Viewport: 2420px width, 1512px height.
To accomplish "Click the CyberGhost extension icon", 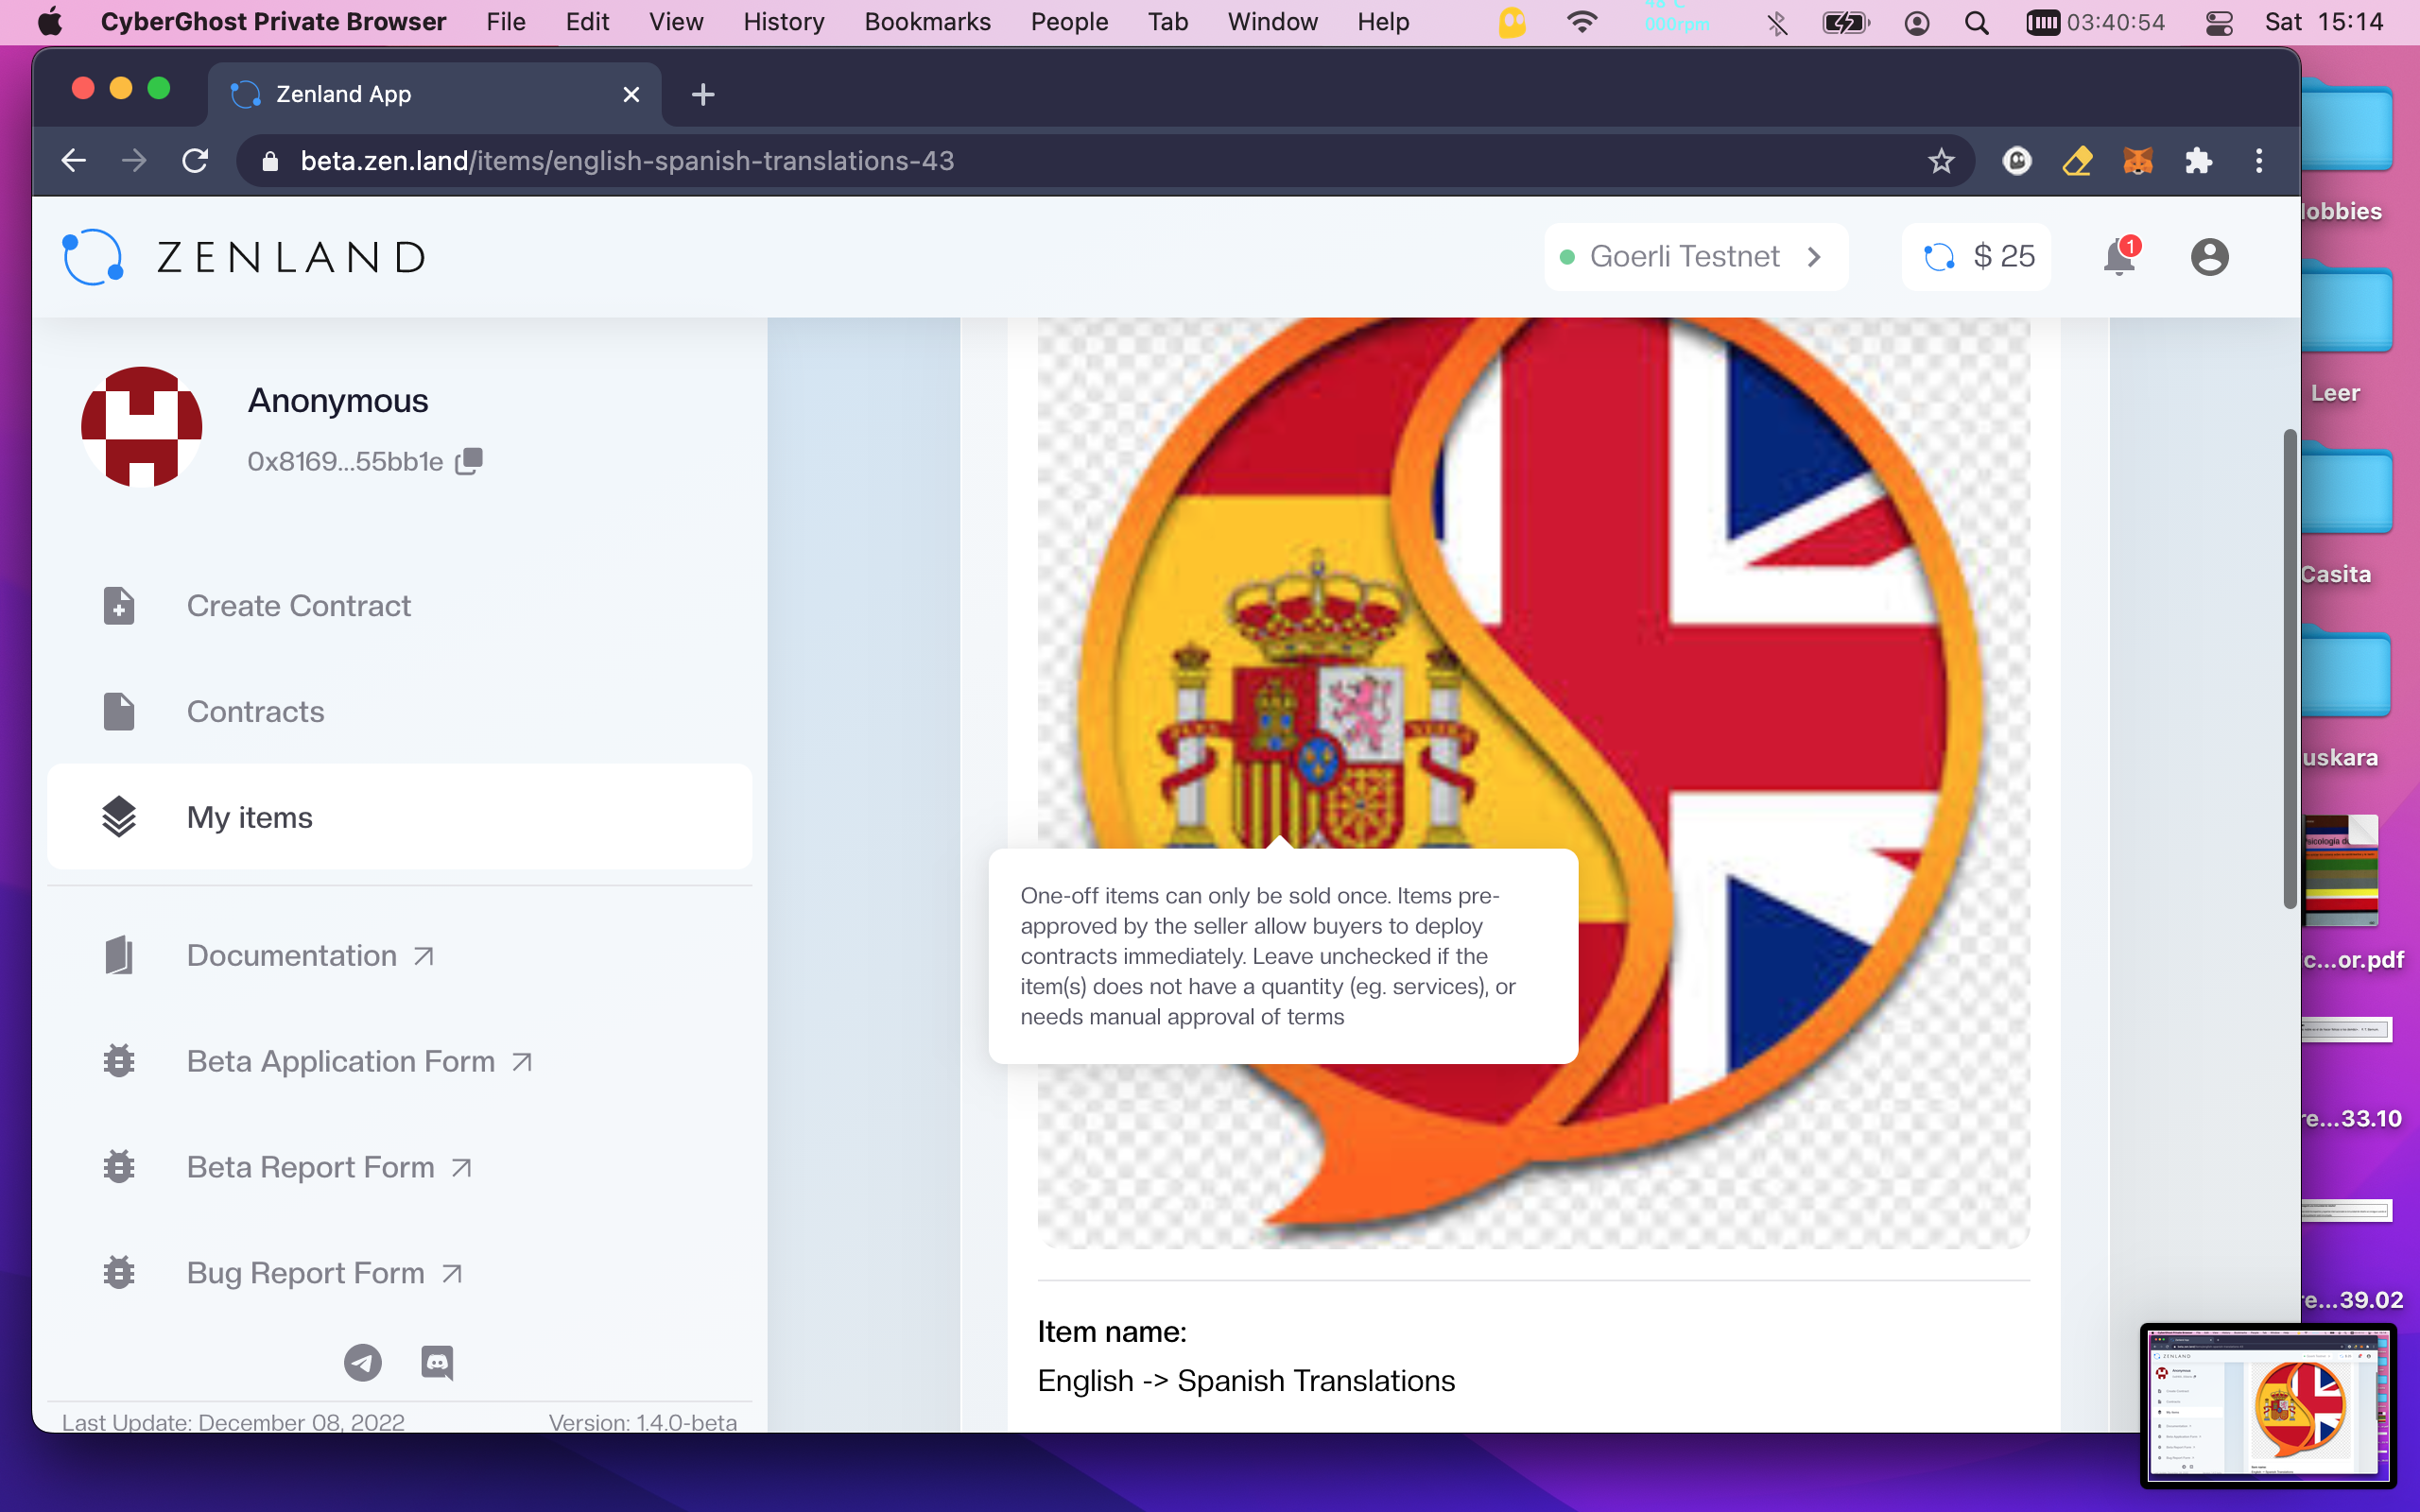I will click(2017, 161).
